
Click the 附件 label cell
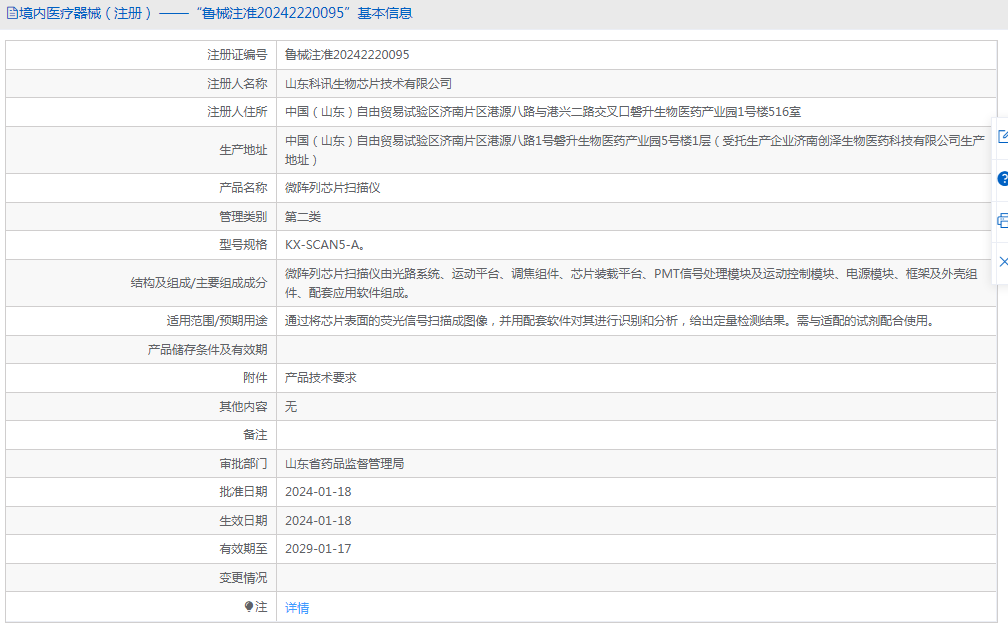[x=141, y=378]
